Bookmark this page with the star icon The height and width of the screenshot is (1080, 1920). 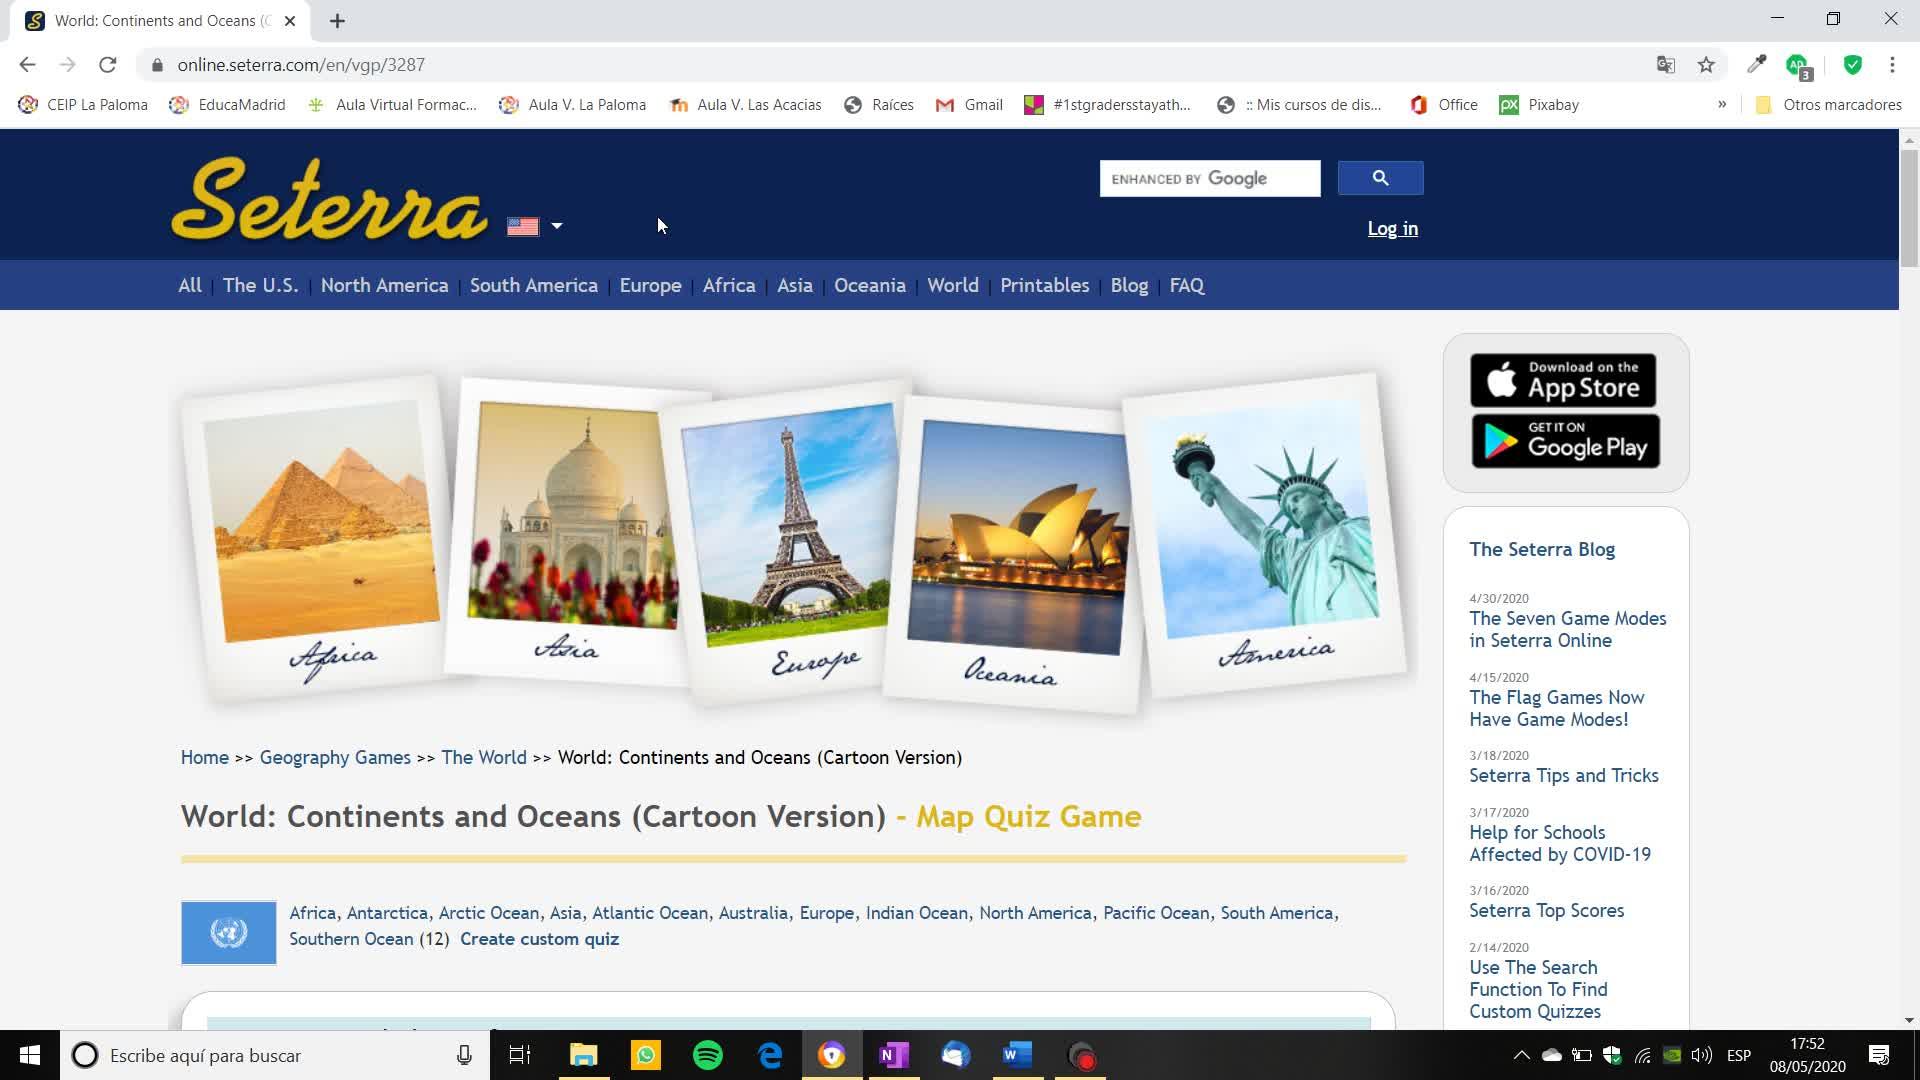pos(1706,65)
